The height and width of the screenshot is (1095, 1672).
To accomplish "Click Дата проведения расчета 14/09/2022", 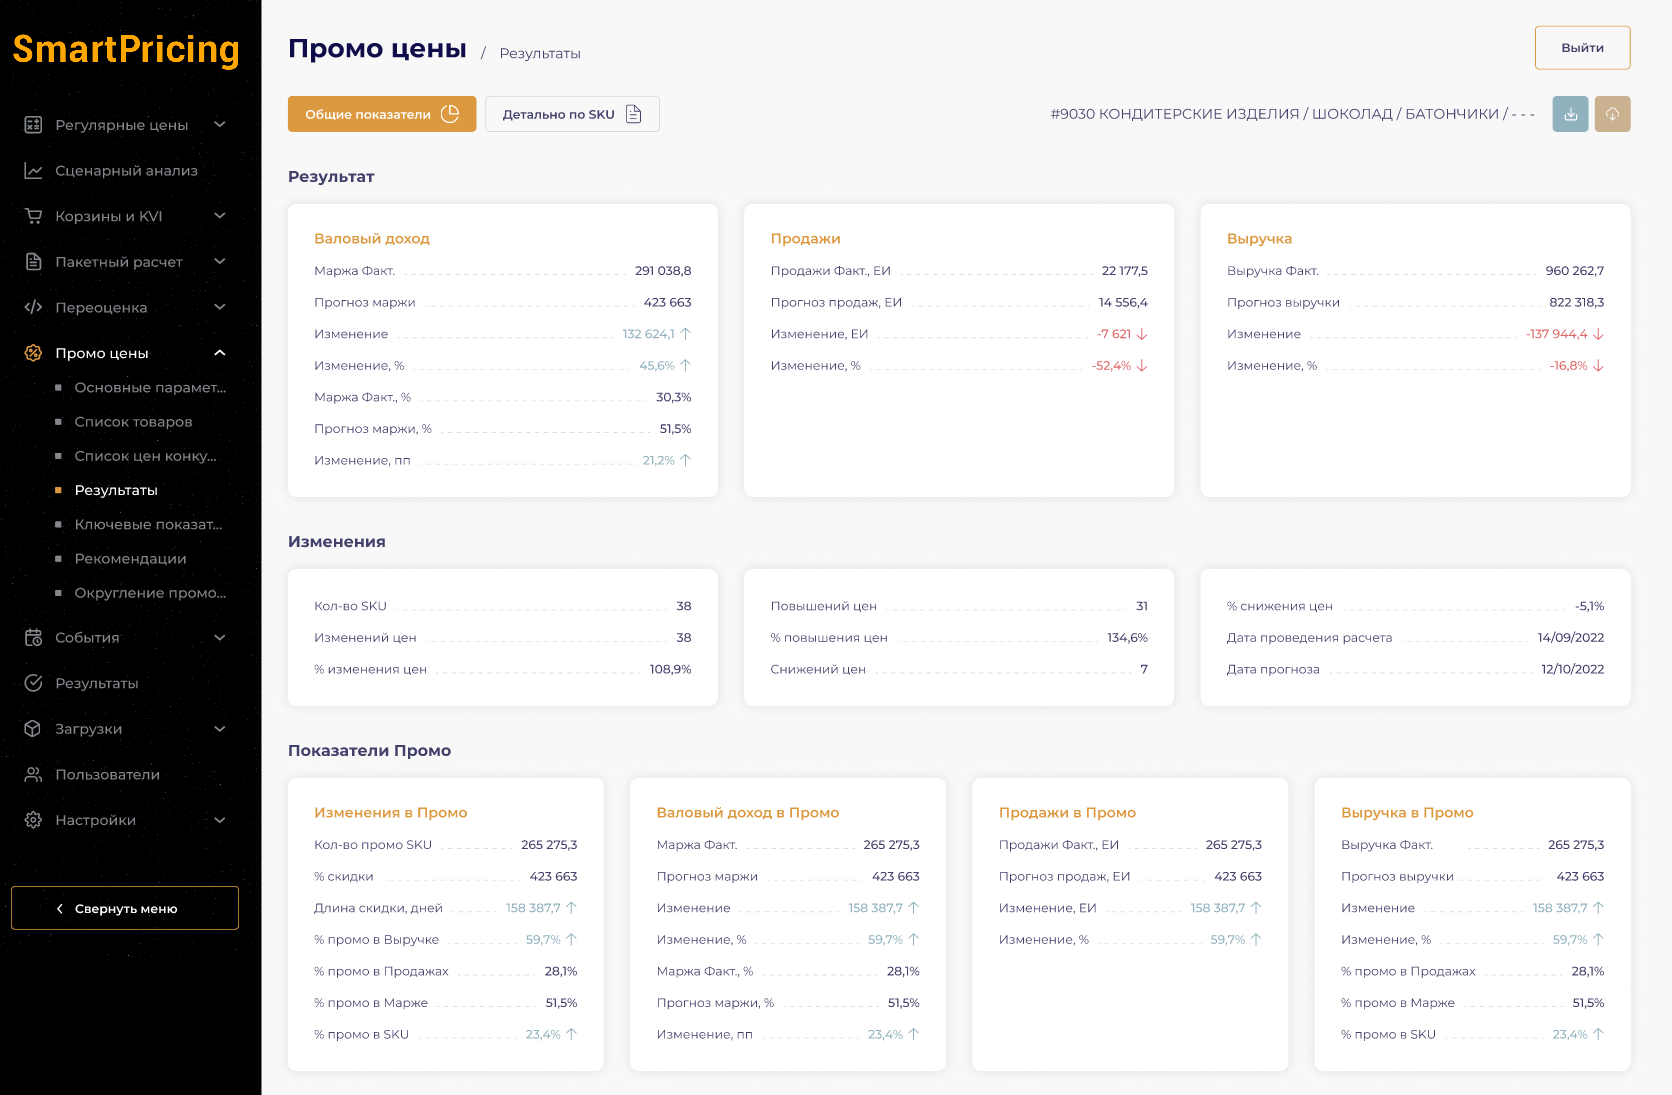I will [x=1570, y=638].
